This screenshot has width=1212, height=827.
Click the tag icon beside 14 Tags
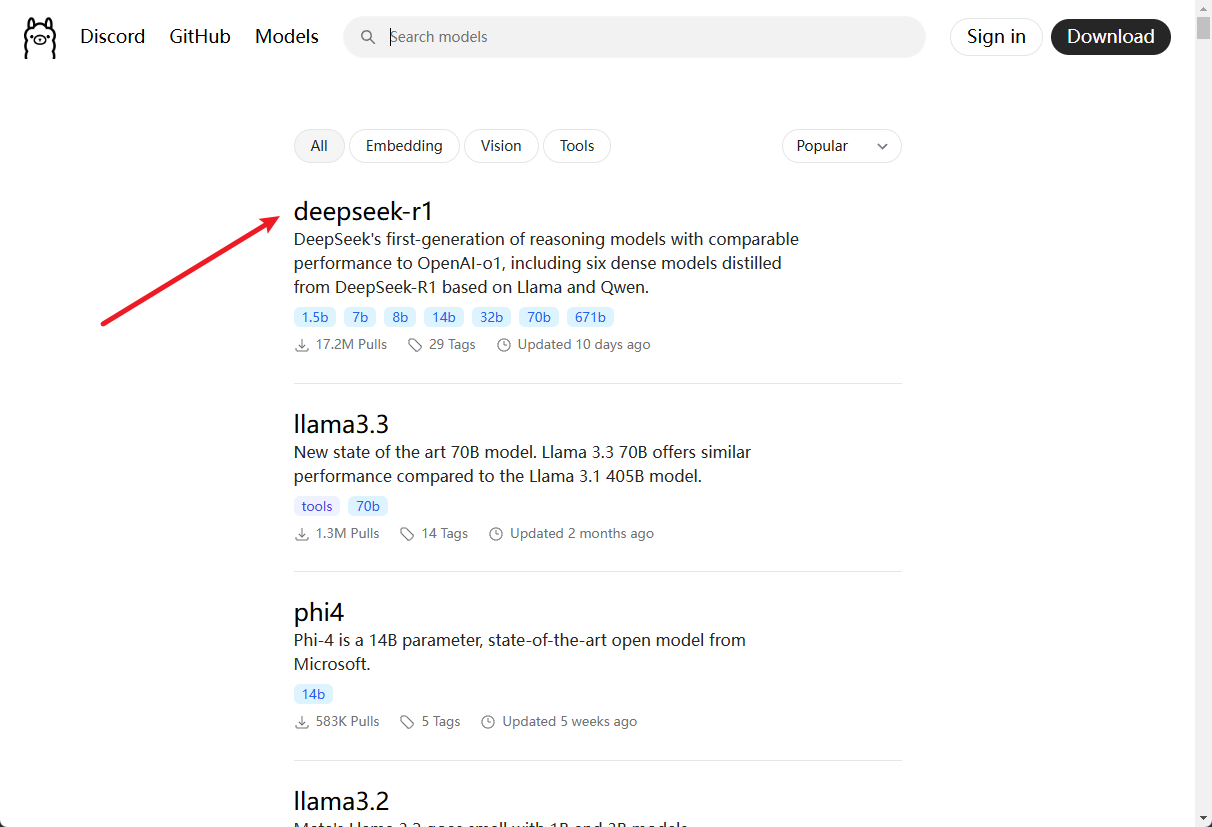coord(407,534)
